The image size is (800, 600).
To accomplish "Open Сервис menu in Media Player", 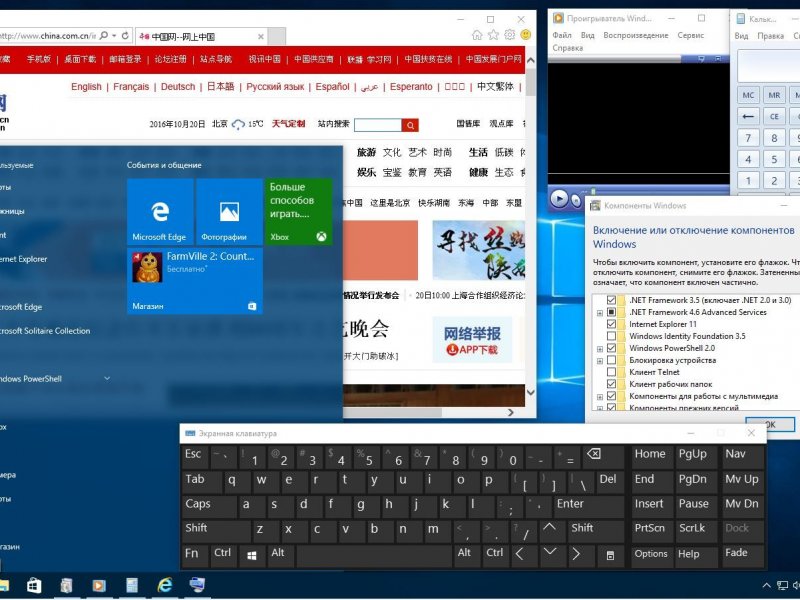I will [x=691, y=35].
